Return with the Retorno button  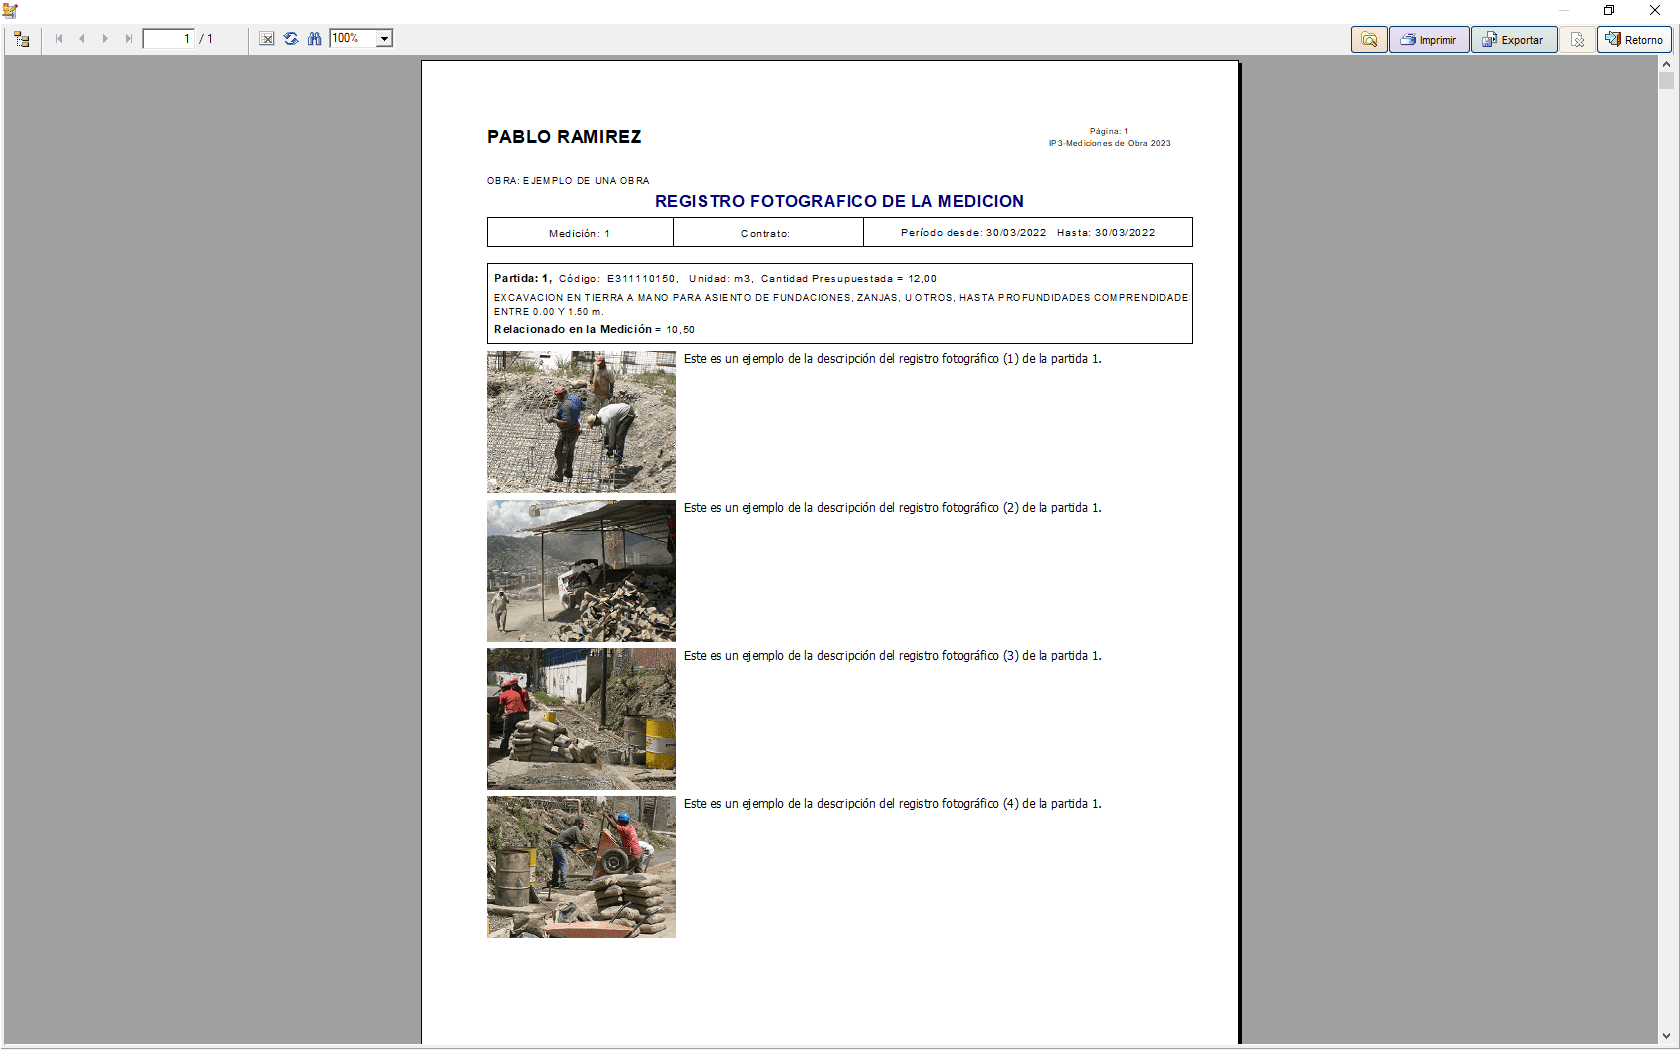[x=1633, y=40]
